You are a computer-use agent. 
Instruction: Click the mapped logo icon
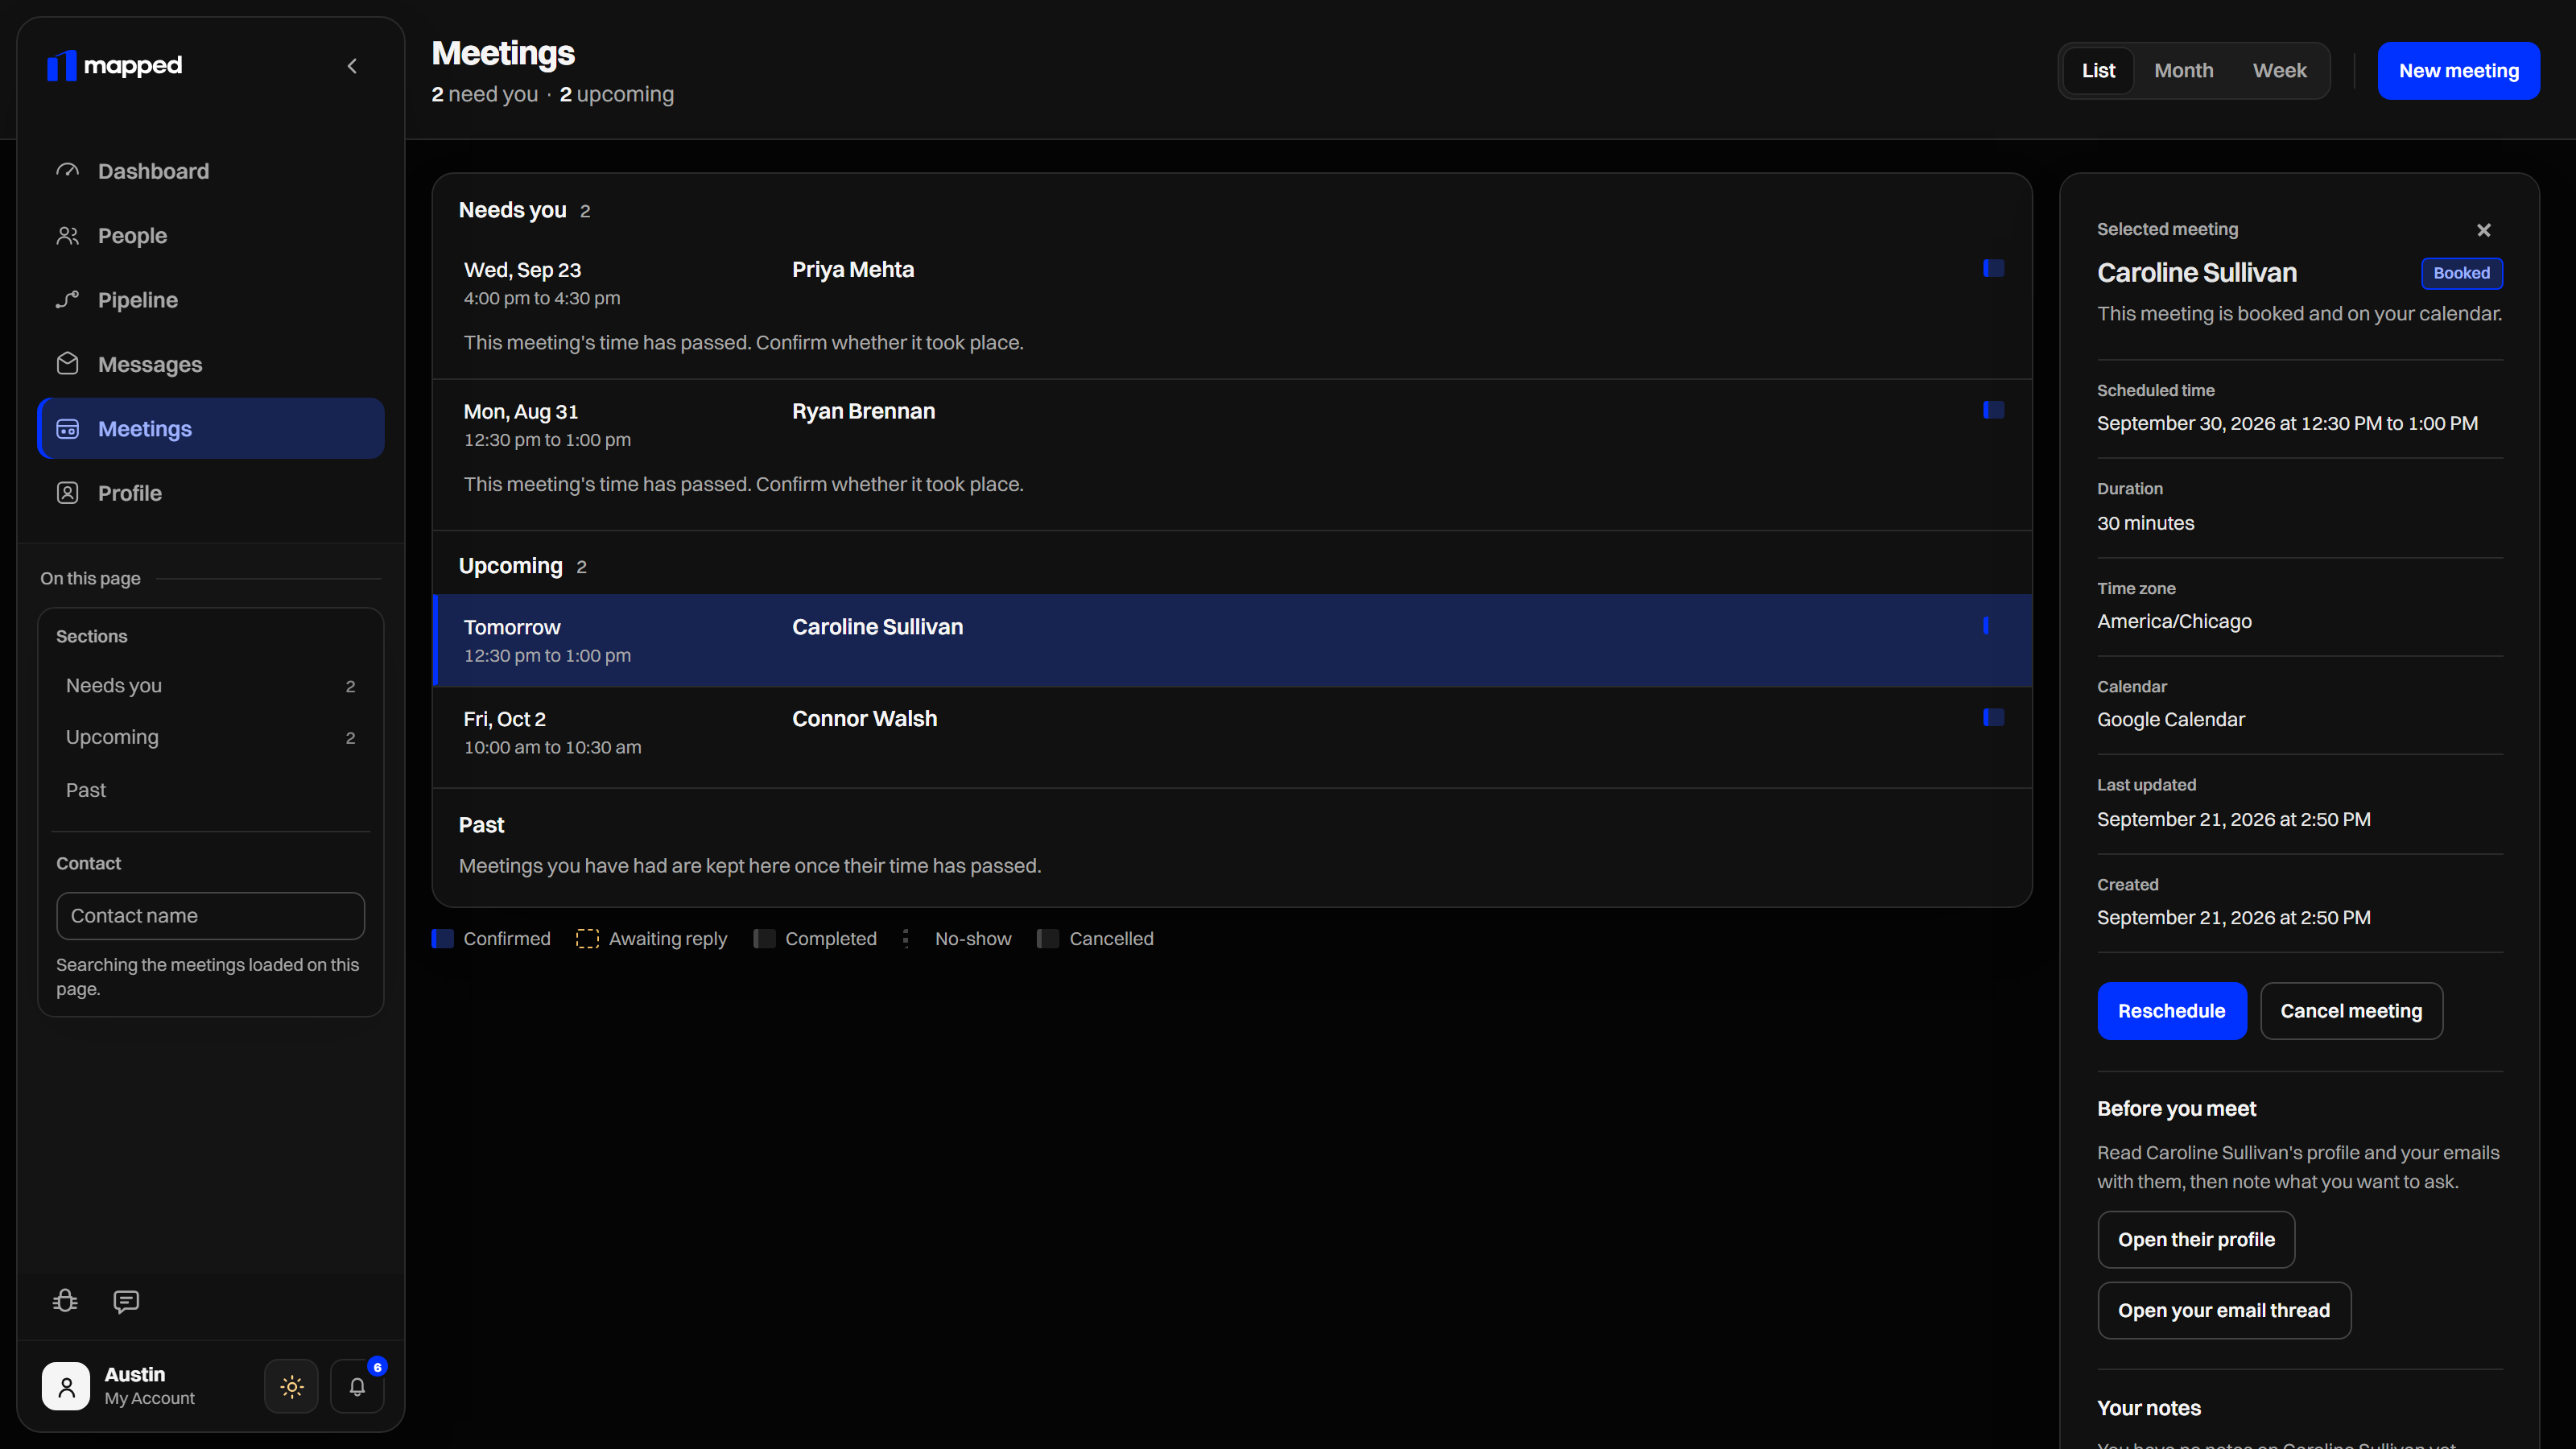tap(61, 66)
